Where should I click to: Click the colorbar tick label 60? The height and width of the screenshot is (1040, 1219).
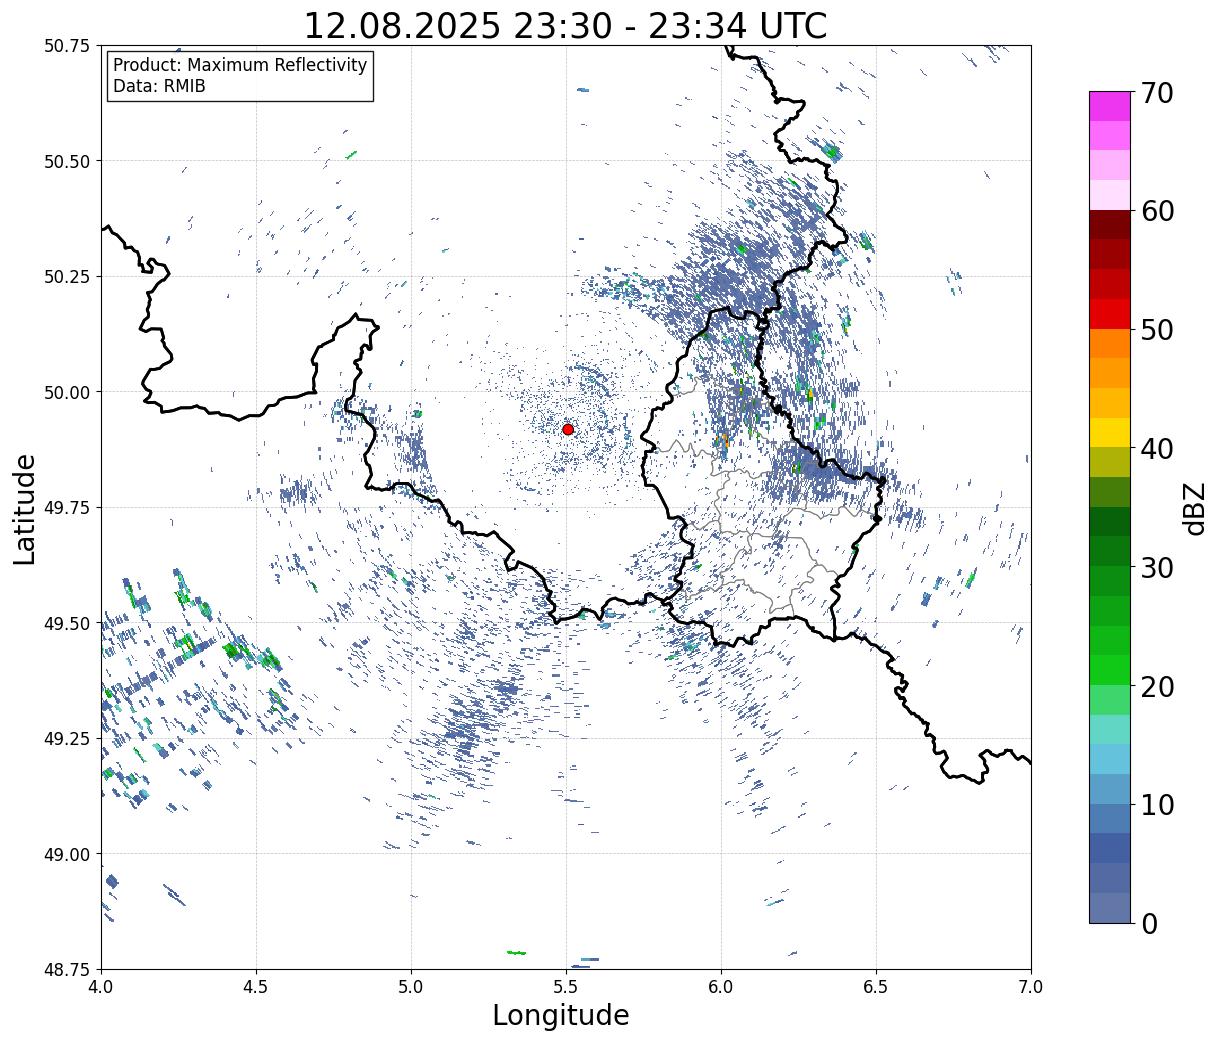click(1157, 211)
